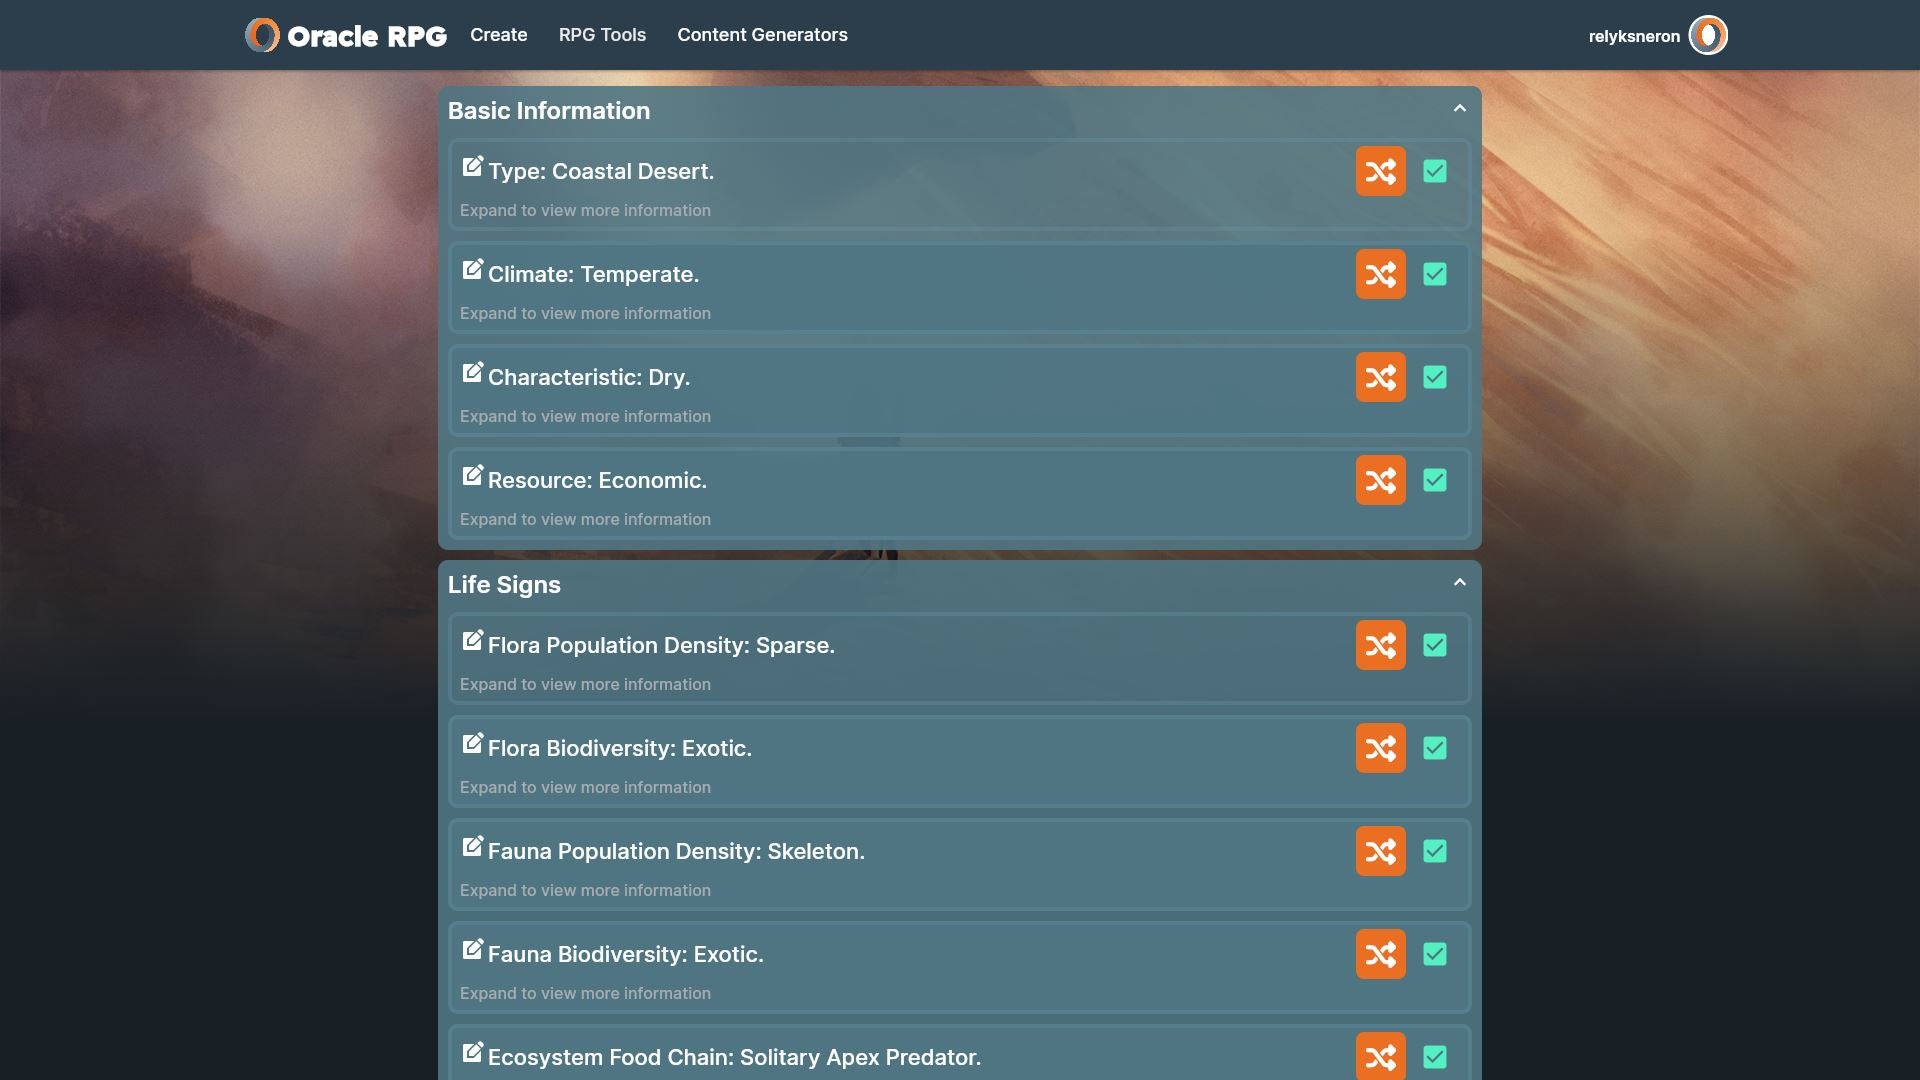Shuffle the Climate: Temperate value
This screenshot has width=1920, height=1080.
pos(1380,274)
